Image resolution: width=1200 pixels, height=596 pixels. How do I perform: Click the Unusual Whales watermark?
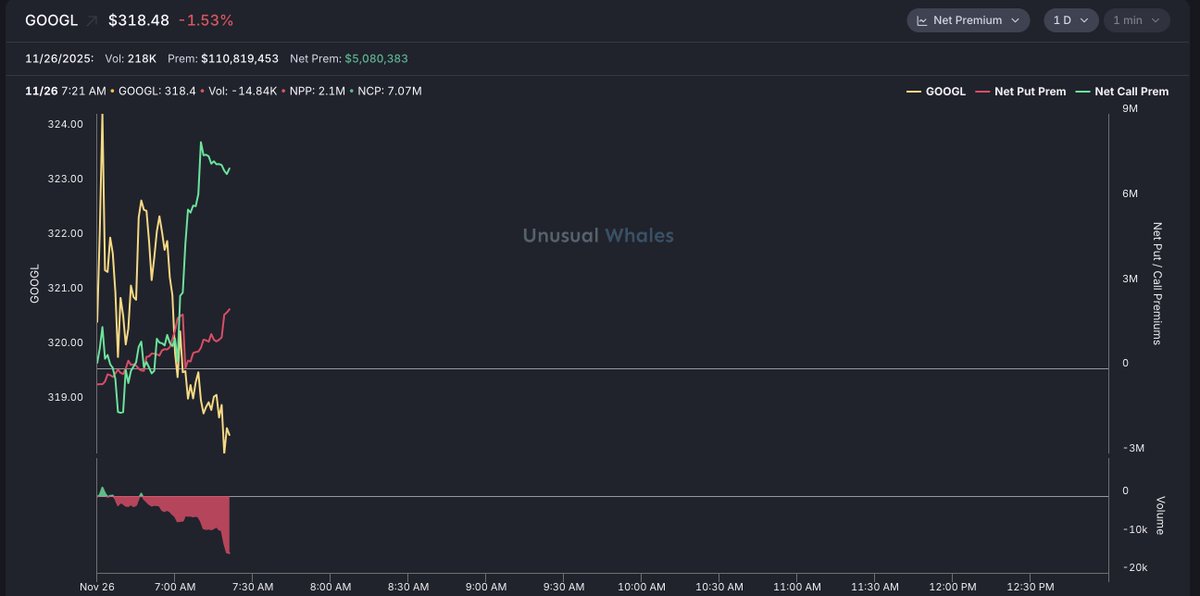[x=598, y=236]
